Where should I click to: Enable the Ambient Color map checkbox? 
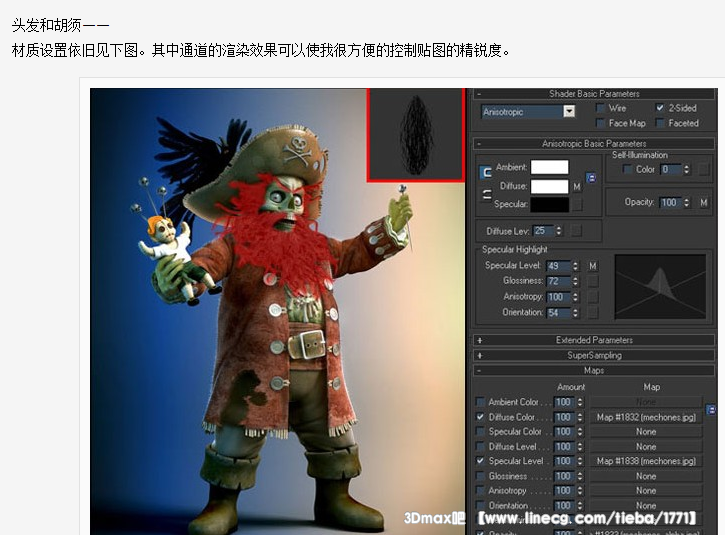tap(480, 402)
